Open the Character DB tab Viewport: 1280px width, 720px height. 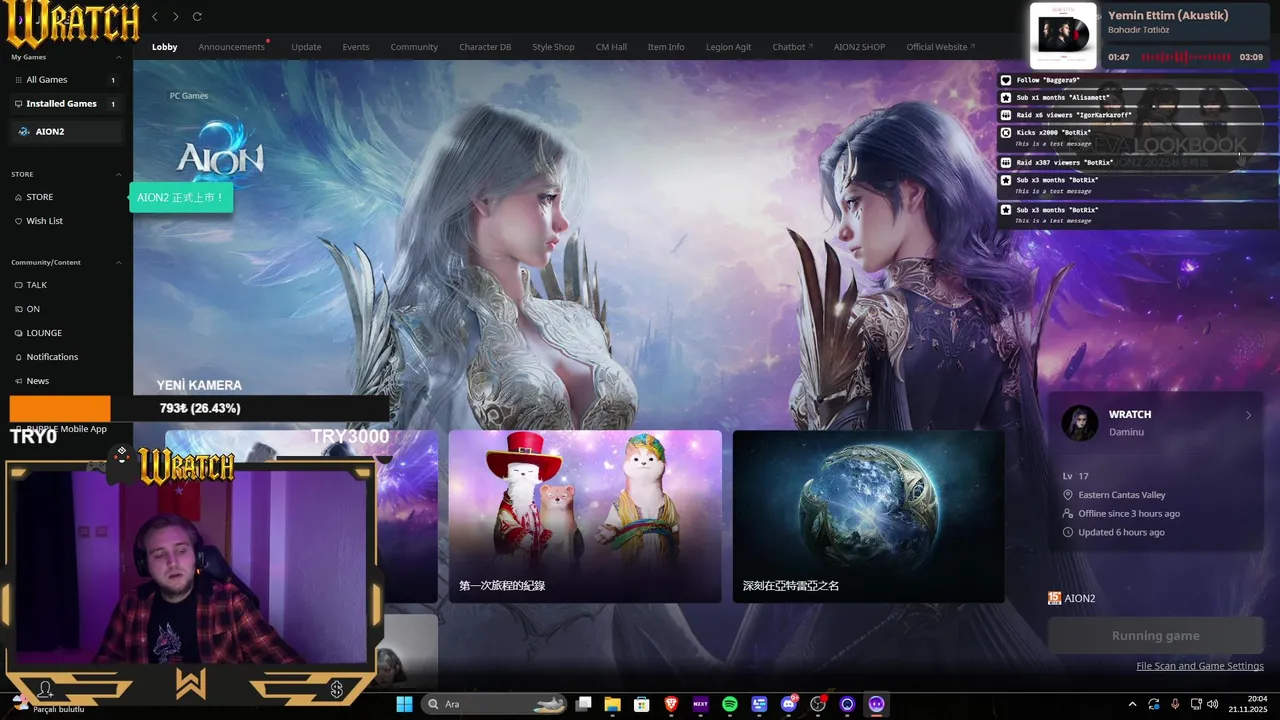point(485,47)
